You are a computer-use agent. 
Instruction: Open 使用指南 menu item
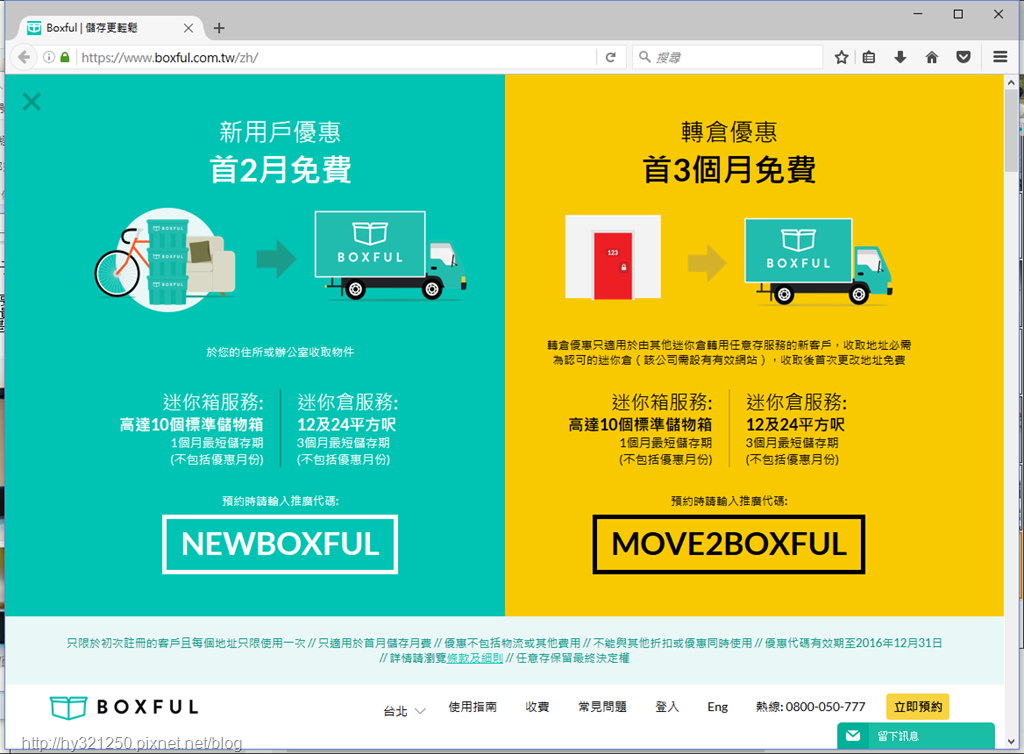pyautogui.click(x=473, y=707)
